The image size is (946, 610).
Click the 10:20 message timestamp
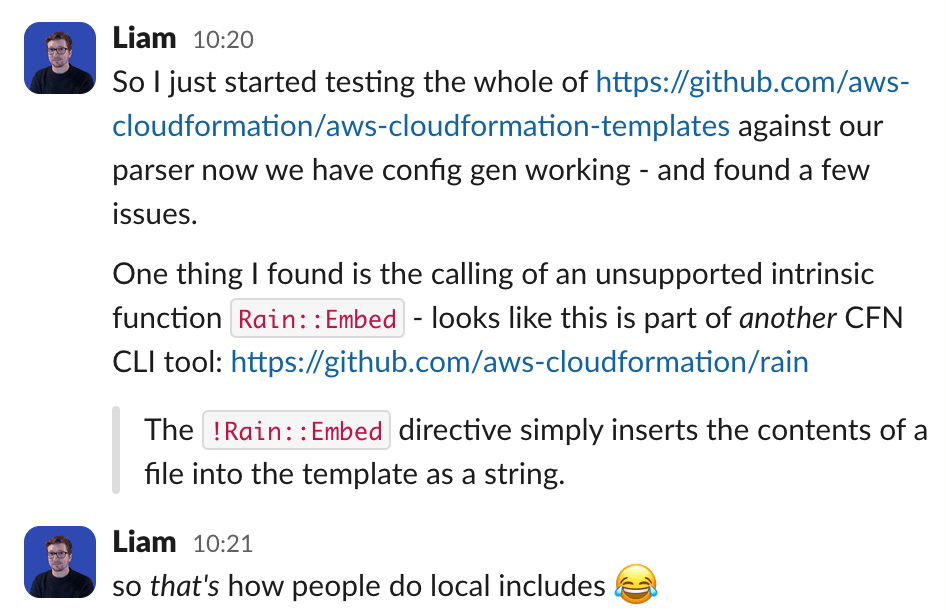pyautogui.click(x=223, y=41)
